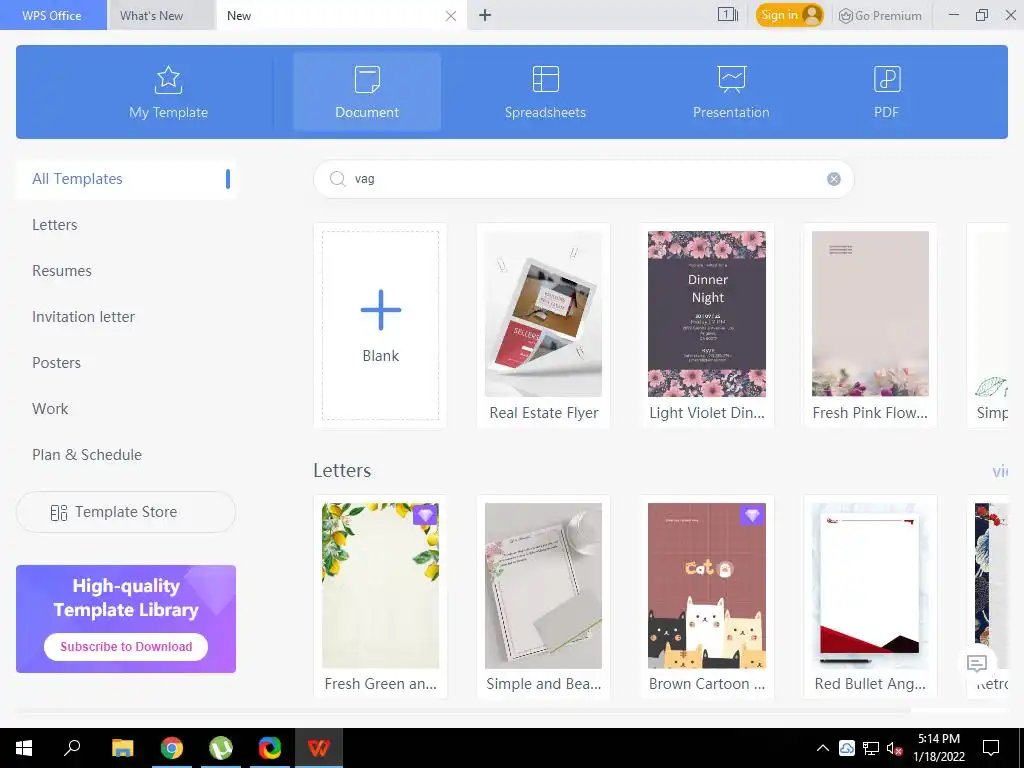Click the template search input field
This screenshot has height=768, width=1024.
(584, 179)
